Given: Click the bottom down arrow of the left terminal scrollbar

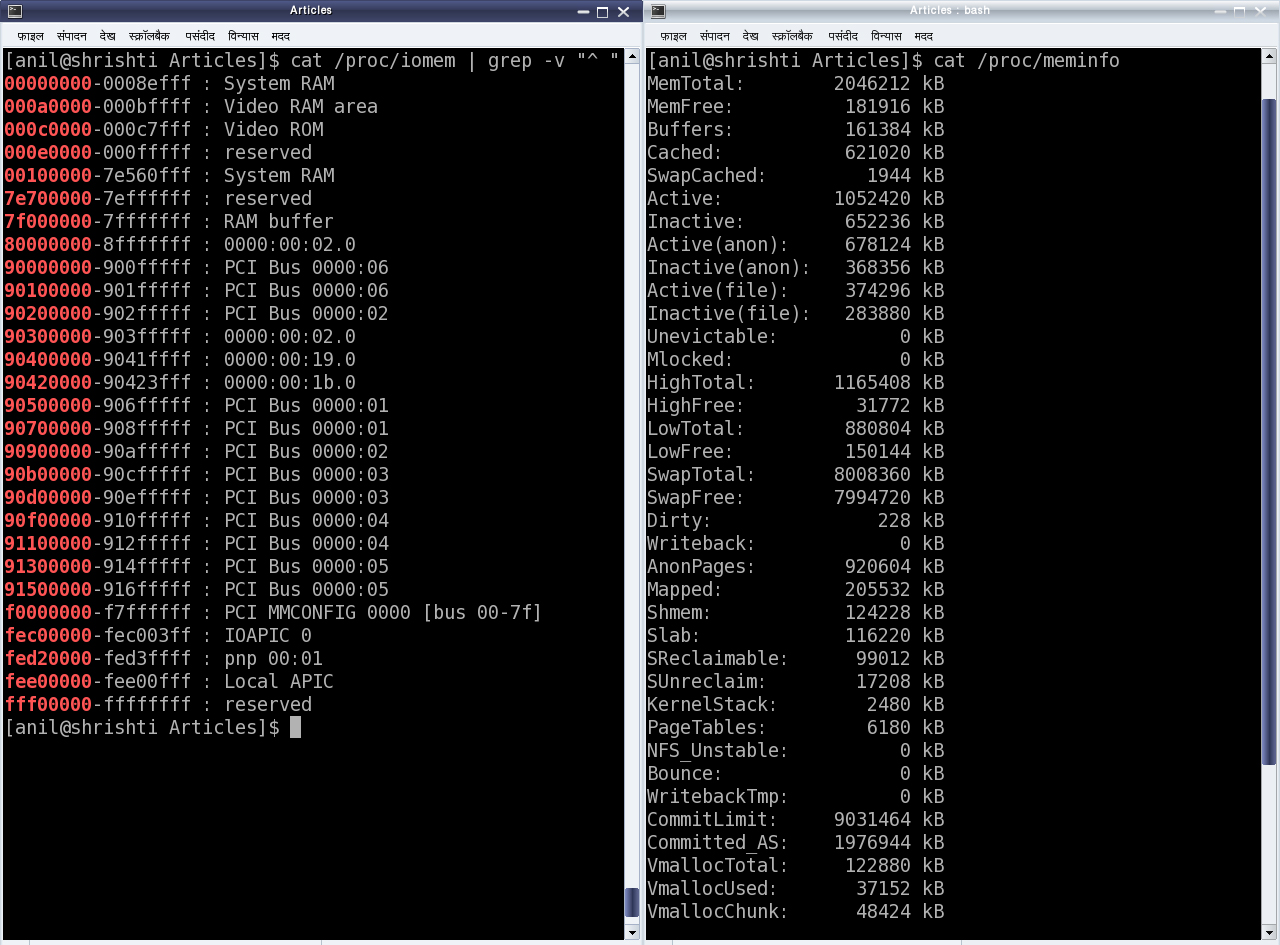Looking at the screenshot, I should tap(632, 932).
